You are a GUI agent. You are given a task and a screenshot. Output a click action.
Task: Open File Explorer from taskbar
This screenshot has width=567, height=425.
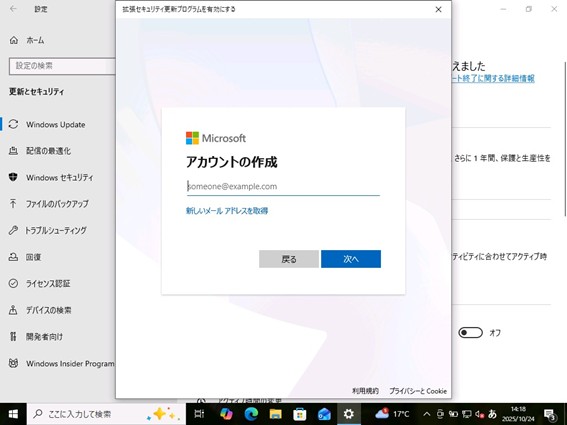click(276, 414)
